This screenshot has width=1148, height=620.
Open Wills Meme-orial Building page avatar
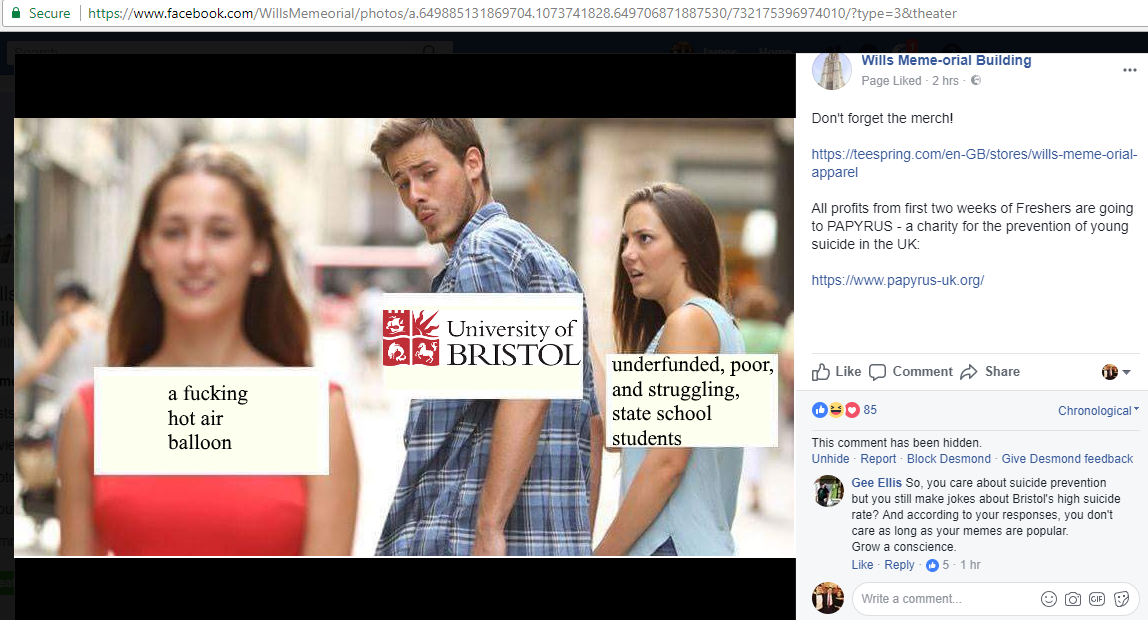tap(832, 70)
